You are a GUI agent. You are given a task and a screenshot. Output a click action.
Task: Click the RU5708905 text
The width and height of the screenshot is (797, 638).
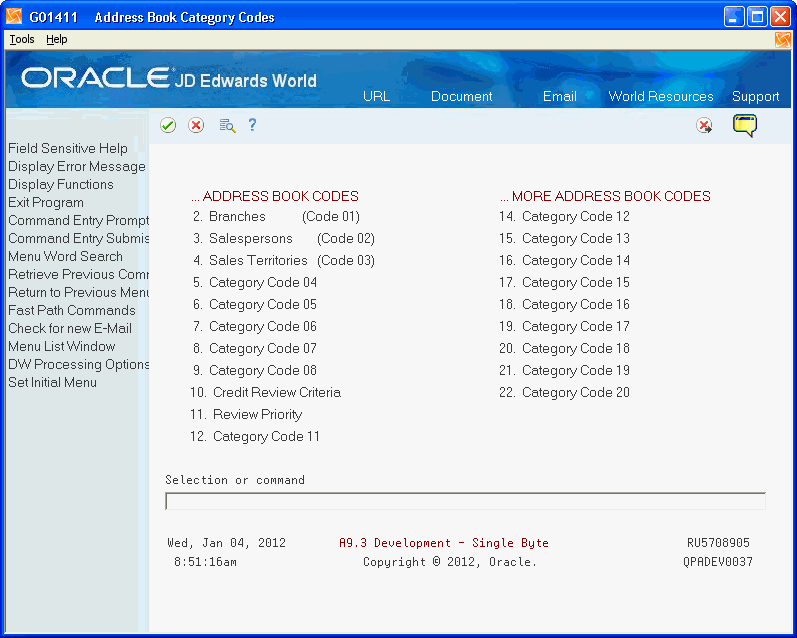(718, 543)
